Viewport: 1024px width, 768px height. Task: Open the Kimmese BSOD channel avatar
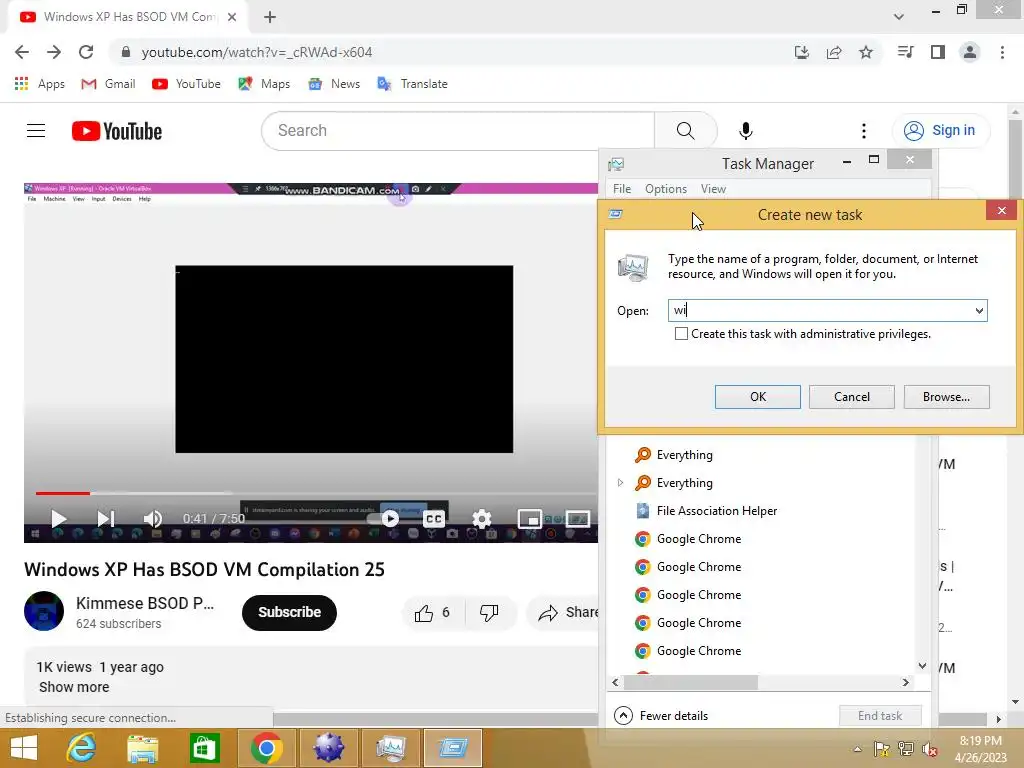44,611
